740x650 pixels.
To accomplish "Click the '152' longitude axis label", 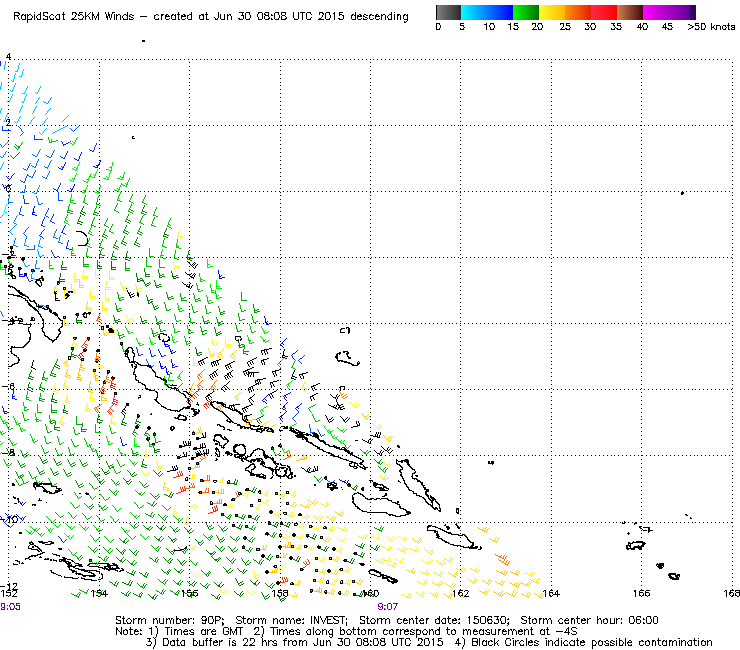I will (x=9, y=593).
